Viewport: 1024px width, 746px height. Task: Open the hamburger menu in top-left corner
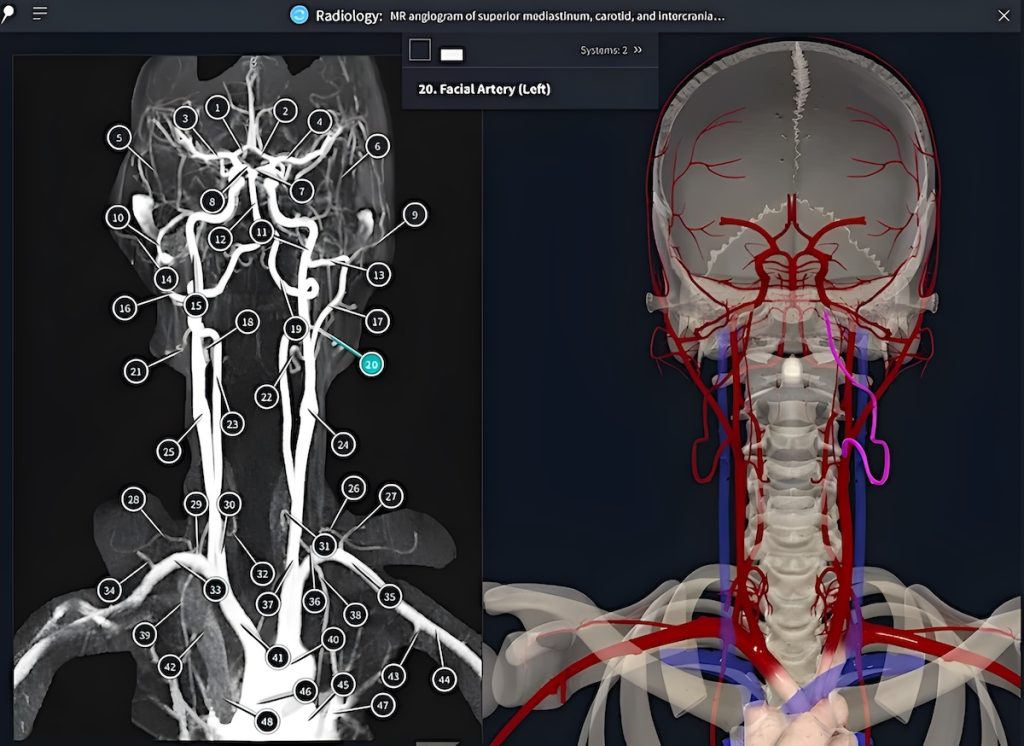38,15
